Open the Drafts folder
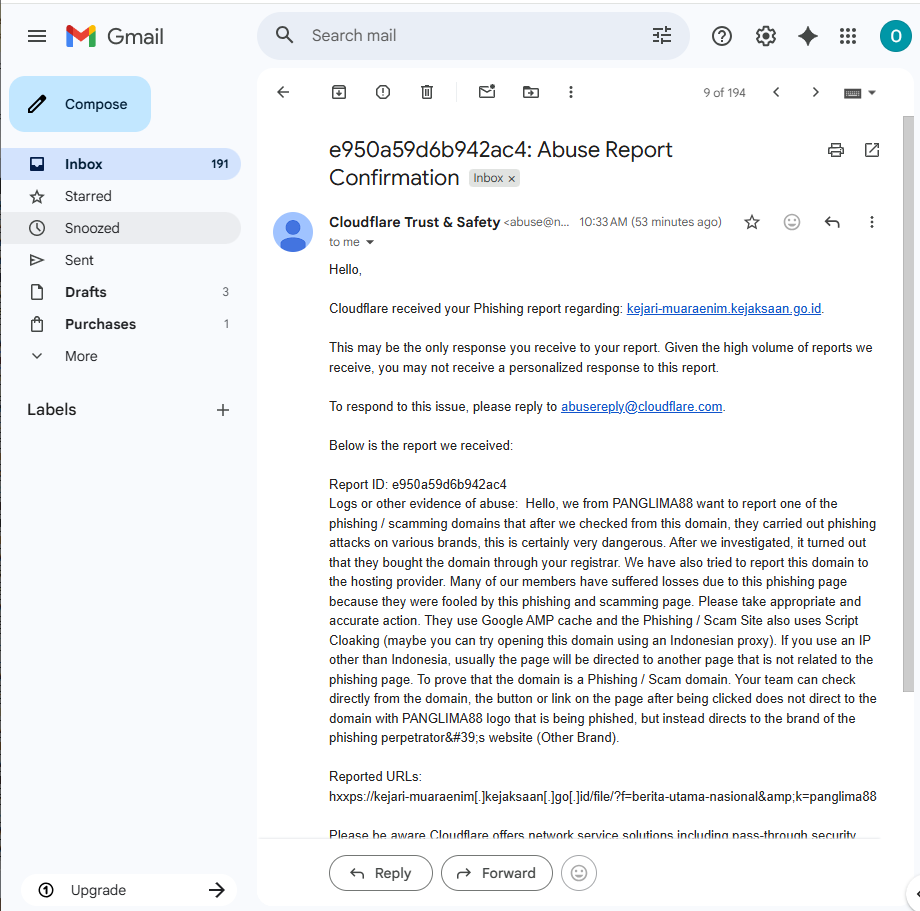 coord(121,292)
